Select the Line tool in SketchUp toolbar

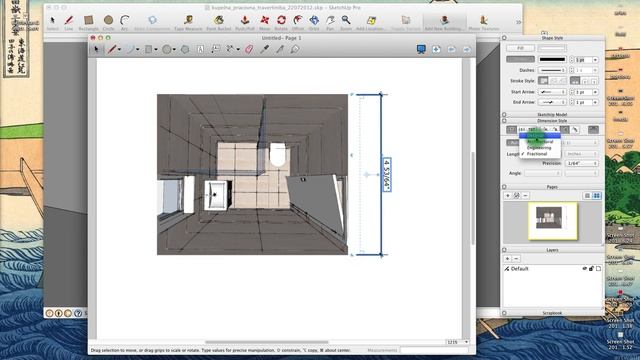69,22
